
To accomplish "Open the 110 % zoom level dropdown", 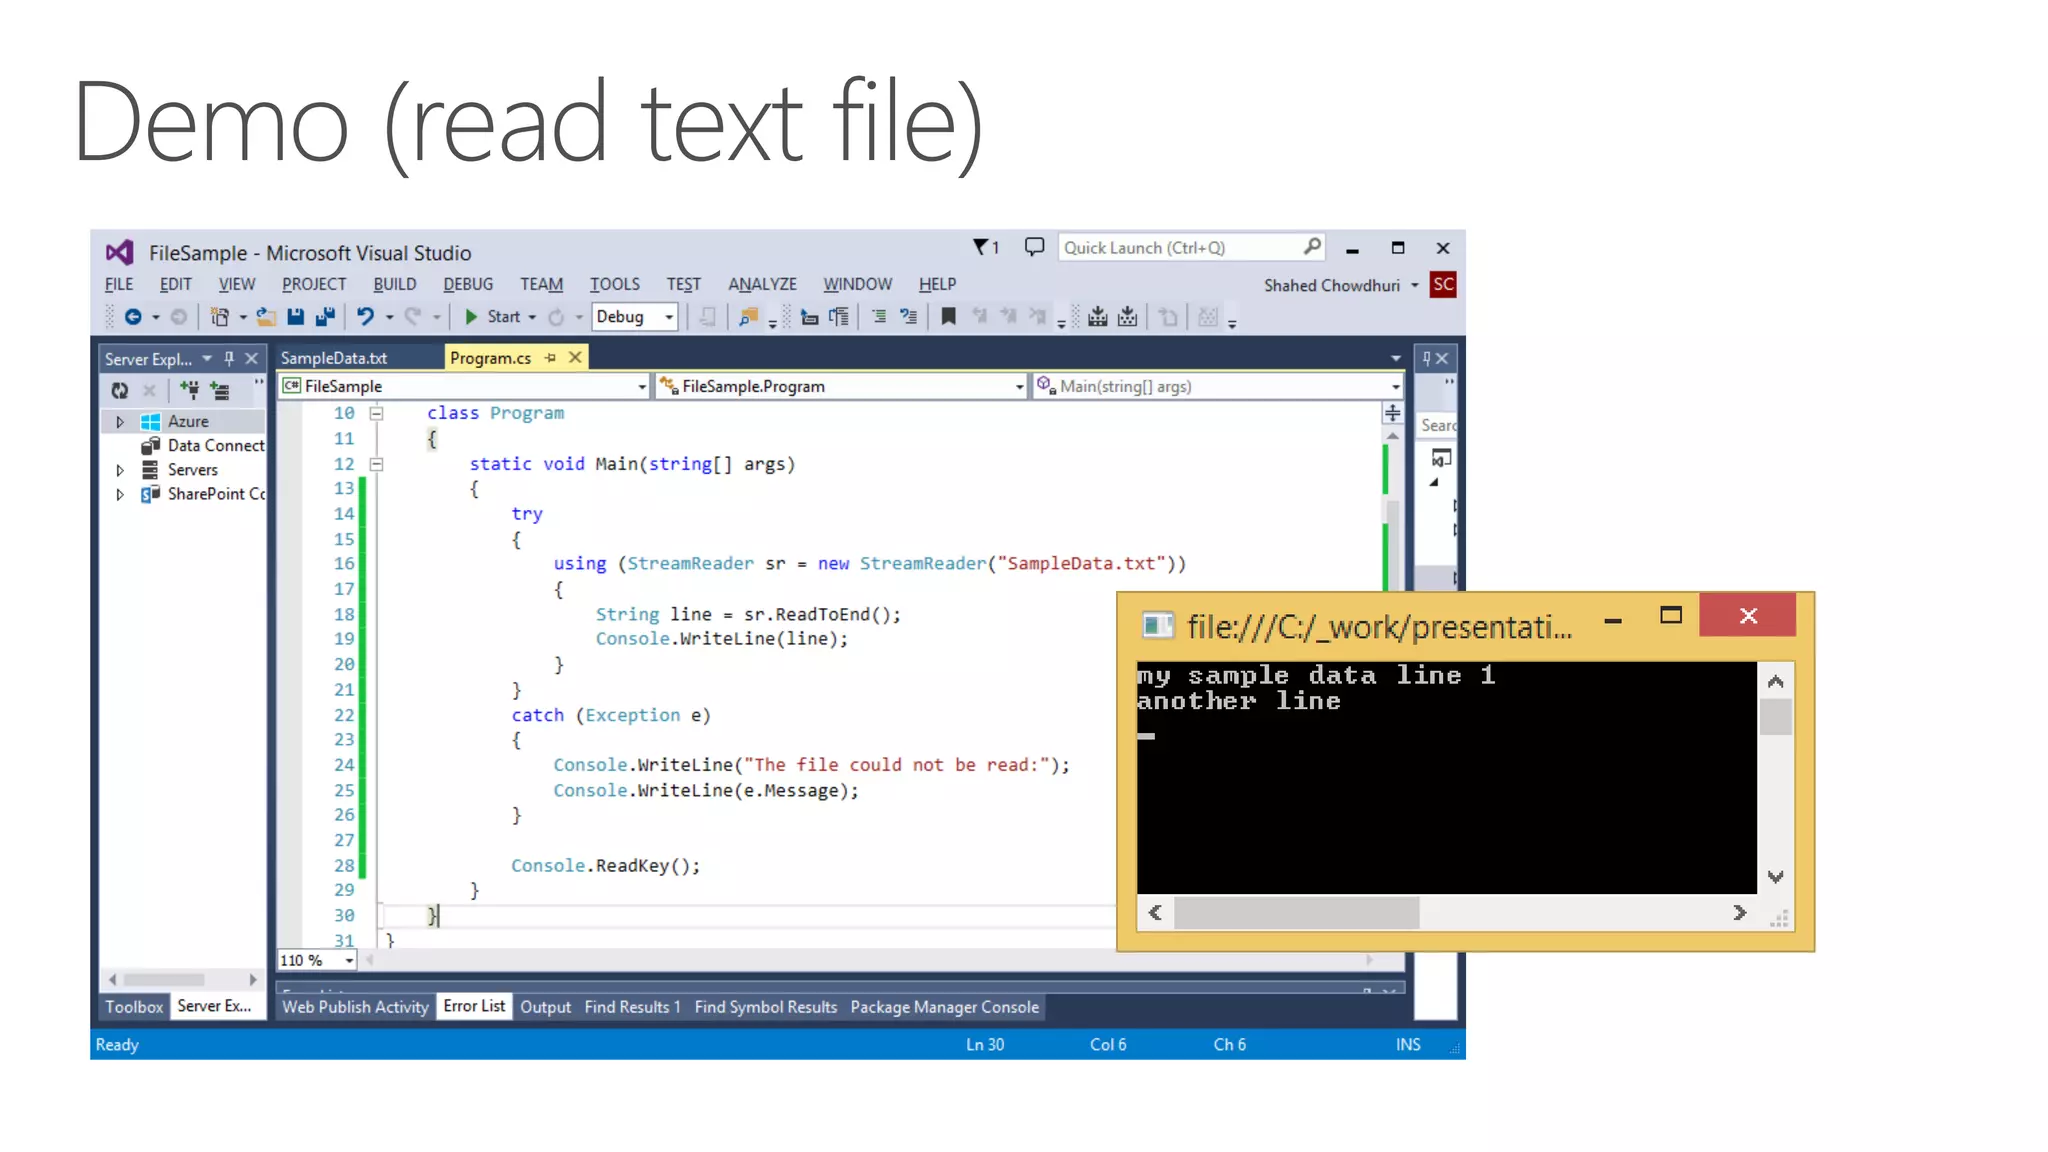I will click(349, 961).
